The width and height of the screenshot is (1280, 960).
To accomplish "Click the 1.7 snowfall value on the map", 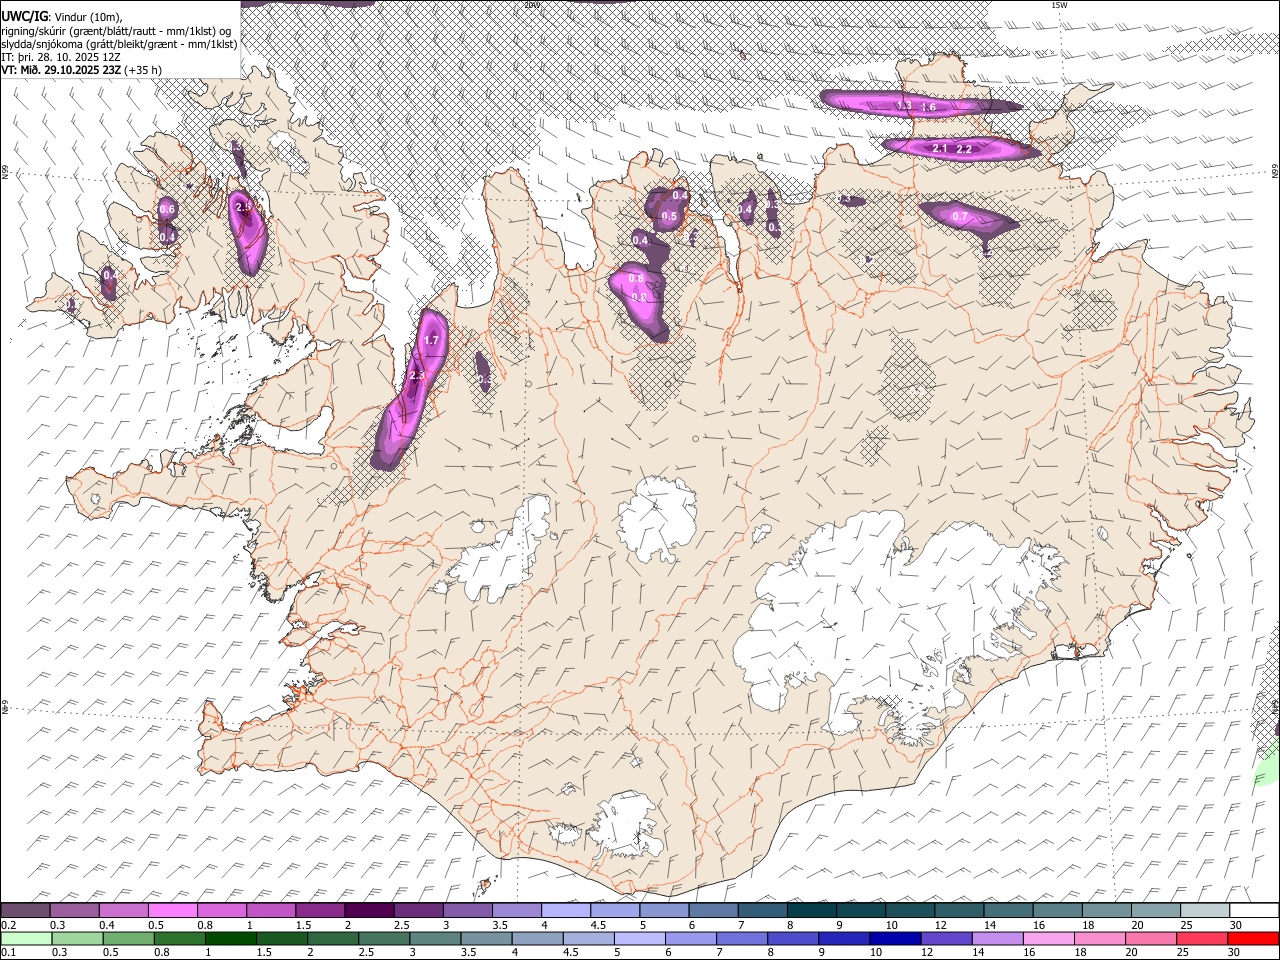I will [x=432, y=340].
